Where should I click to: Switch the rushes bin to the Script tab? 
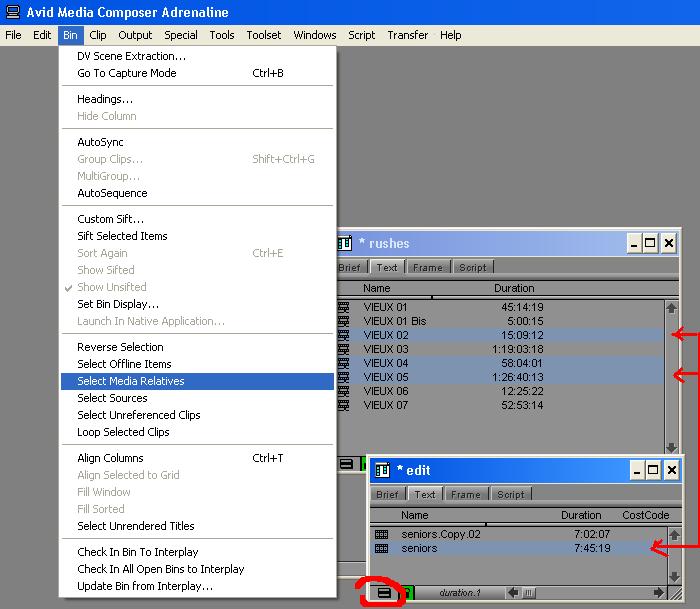[x=473, y=267]
